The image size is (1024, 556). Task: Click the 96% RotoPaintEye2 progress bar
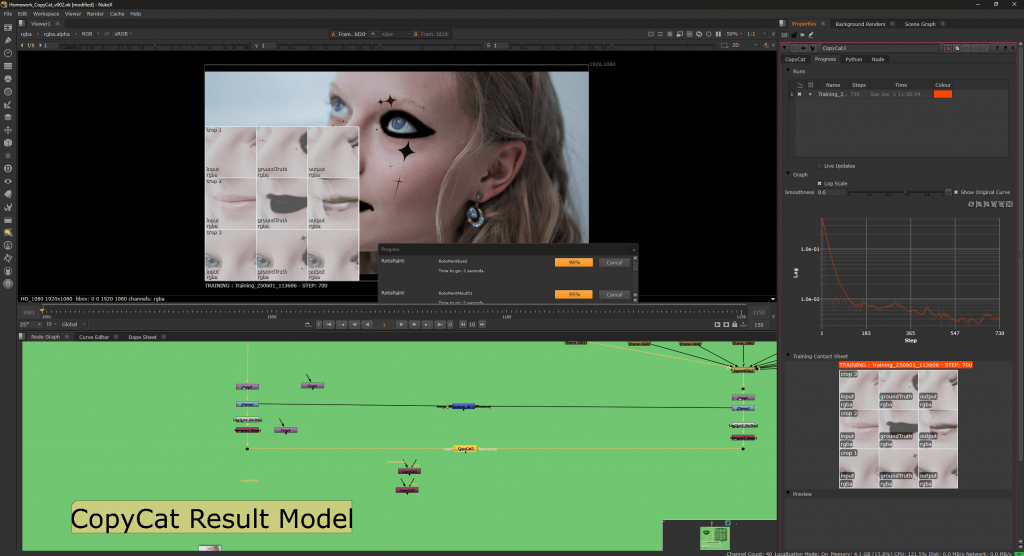[x=573, y=263]
